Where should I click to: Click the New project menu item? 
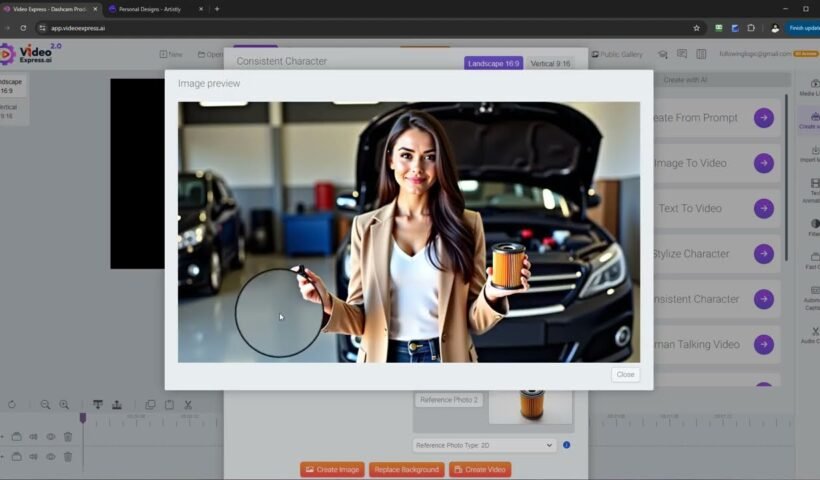[171, 54]
